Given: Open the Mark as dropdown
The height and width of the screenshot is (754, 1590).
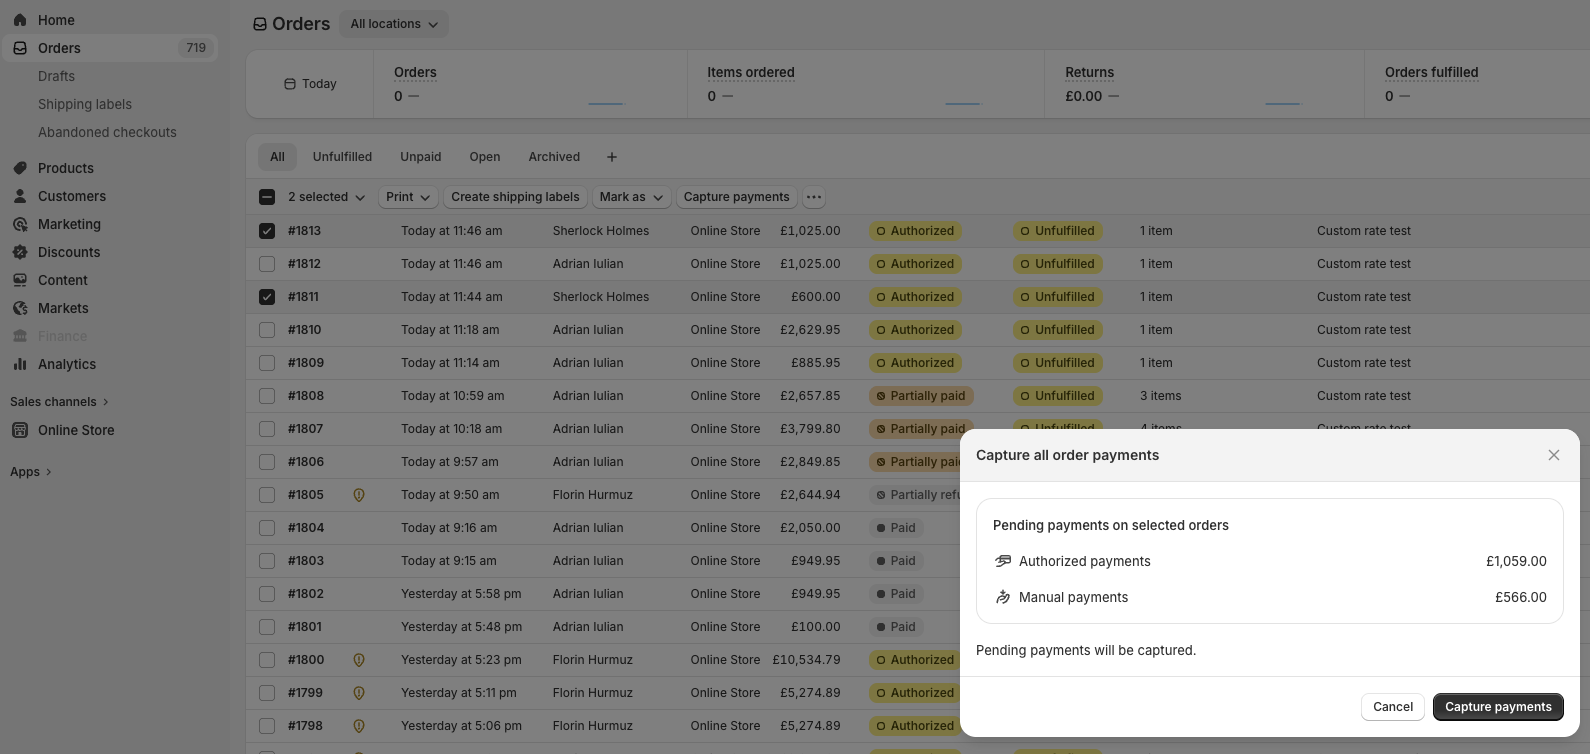Looking at the screenshot, I should click(631, 197).
